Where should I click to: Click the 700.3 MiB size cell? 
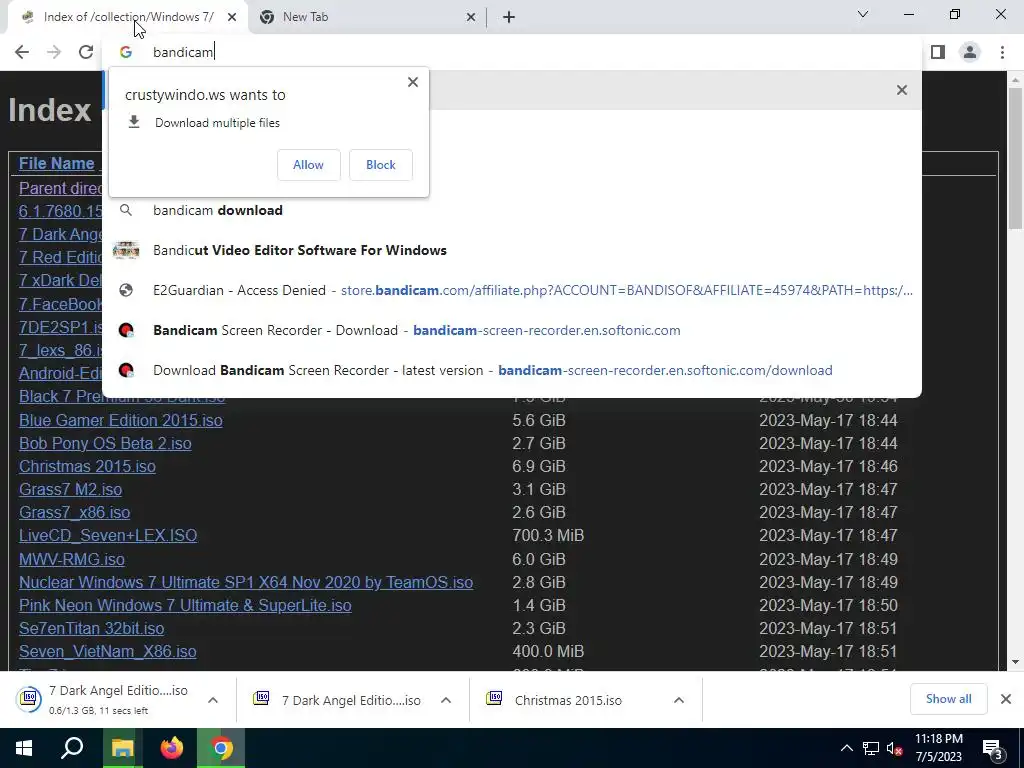point(548,536)
